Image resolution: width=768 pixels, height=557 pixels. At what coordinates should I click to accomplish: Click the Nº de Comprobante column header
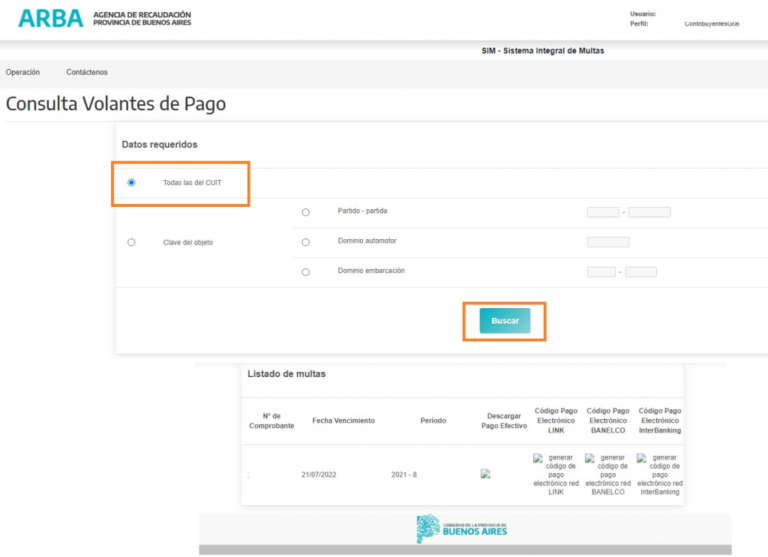pos(271,421)
